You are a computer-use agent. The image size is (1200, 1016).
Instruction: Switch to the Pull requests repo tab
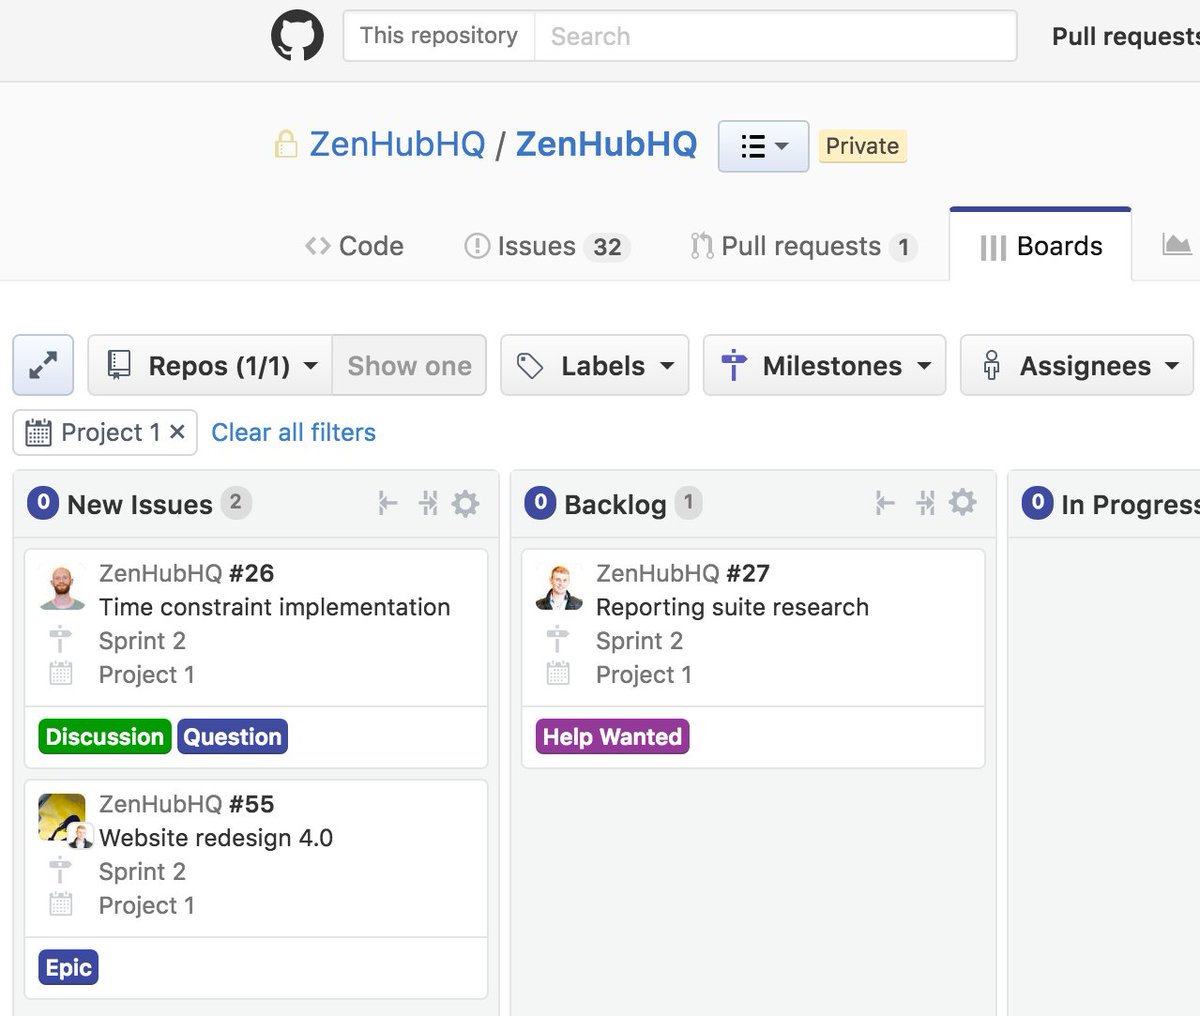click(803, 246)
